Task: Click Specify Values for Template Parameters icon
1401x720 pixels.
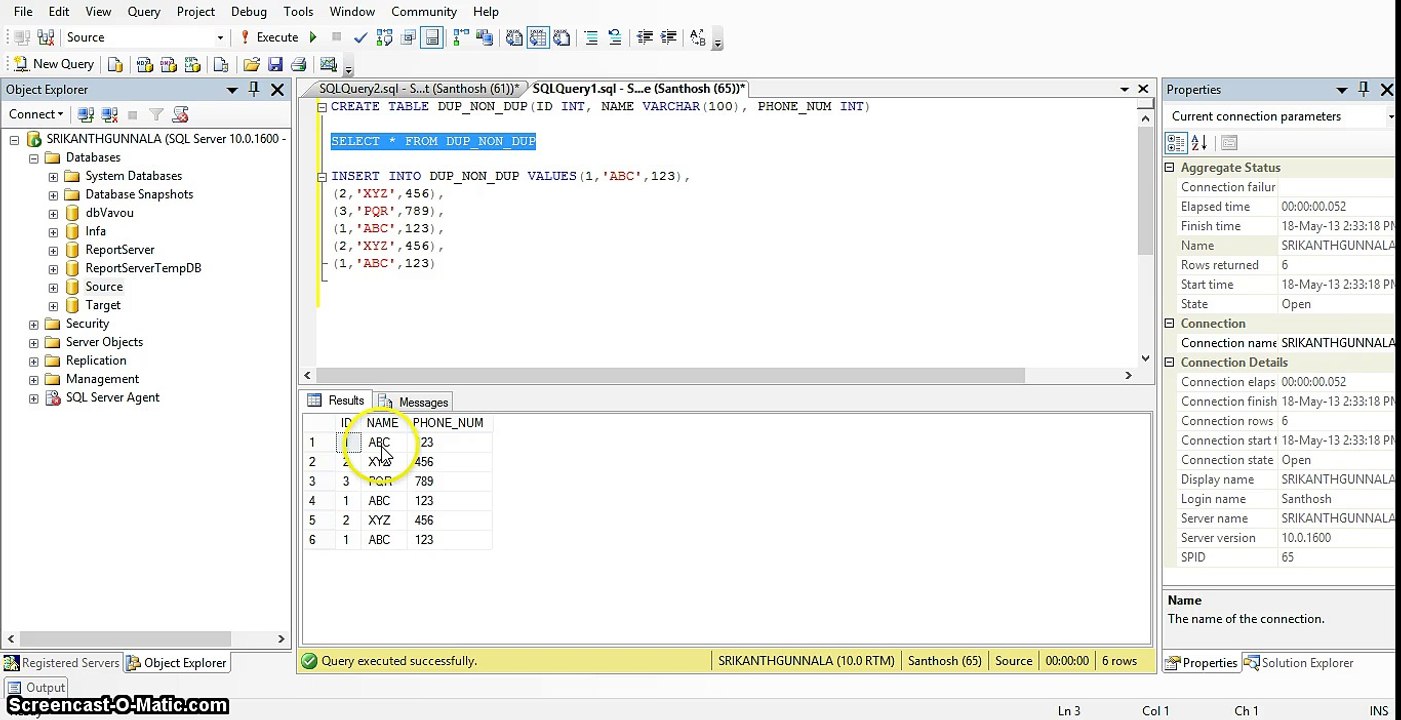Action: point(698,38)
